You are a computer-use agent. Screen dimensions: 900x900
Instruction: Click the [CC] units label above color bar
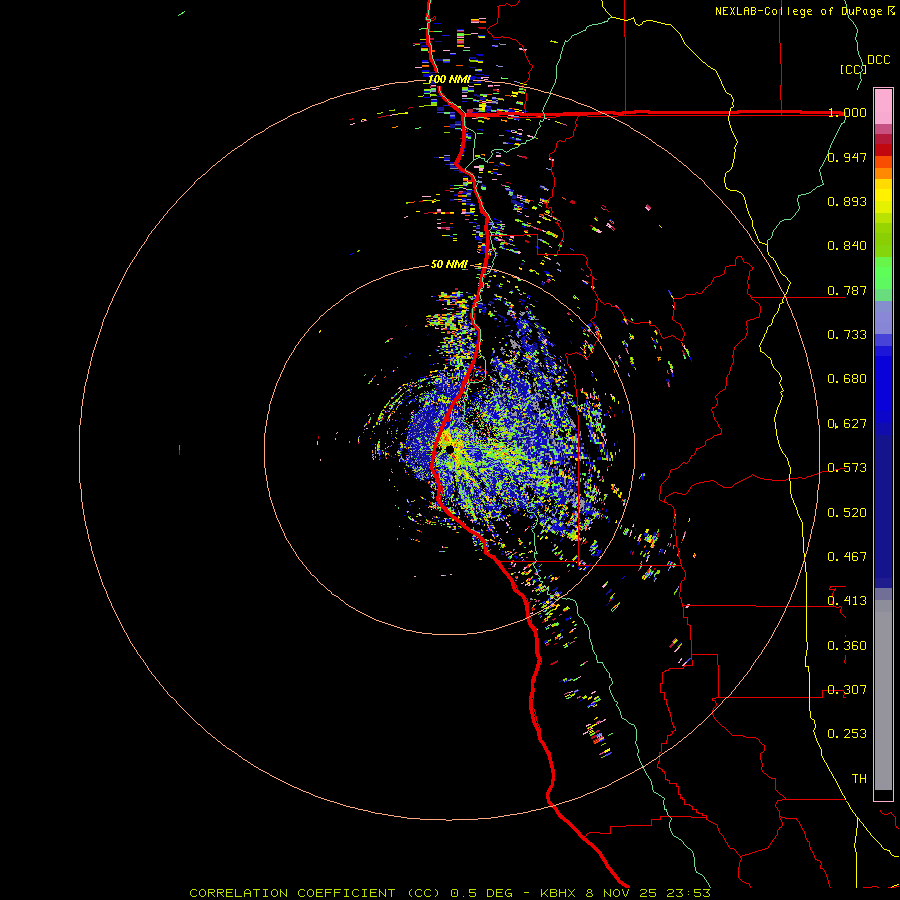[853, 69]
